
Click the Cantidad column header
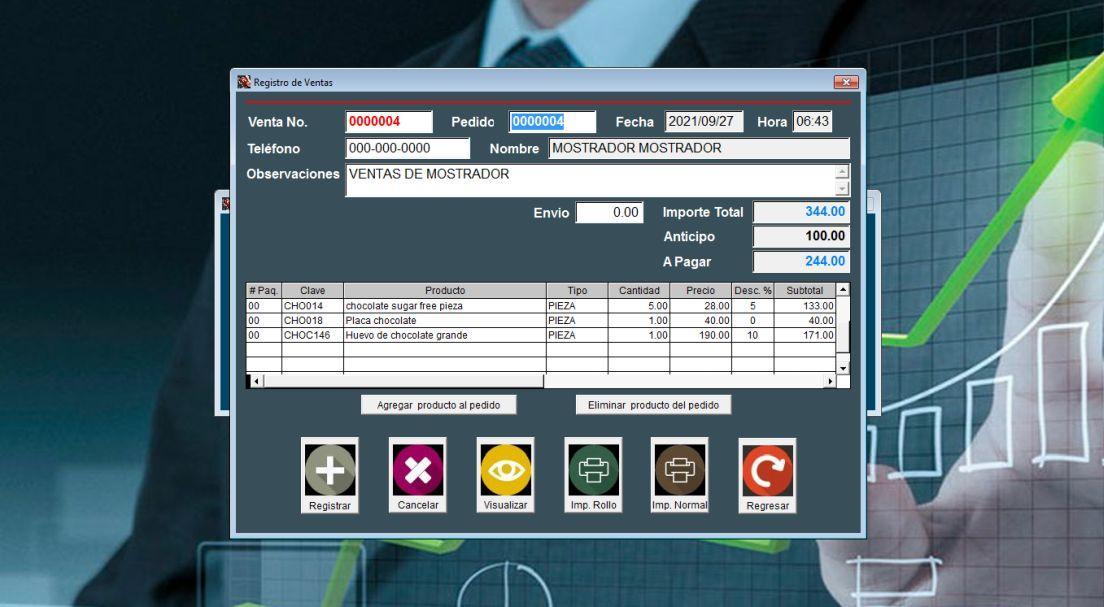point(639,290)
